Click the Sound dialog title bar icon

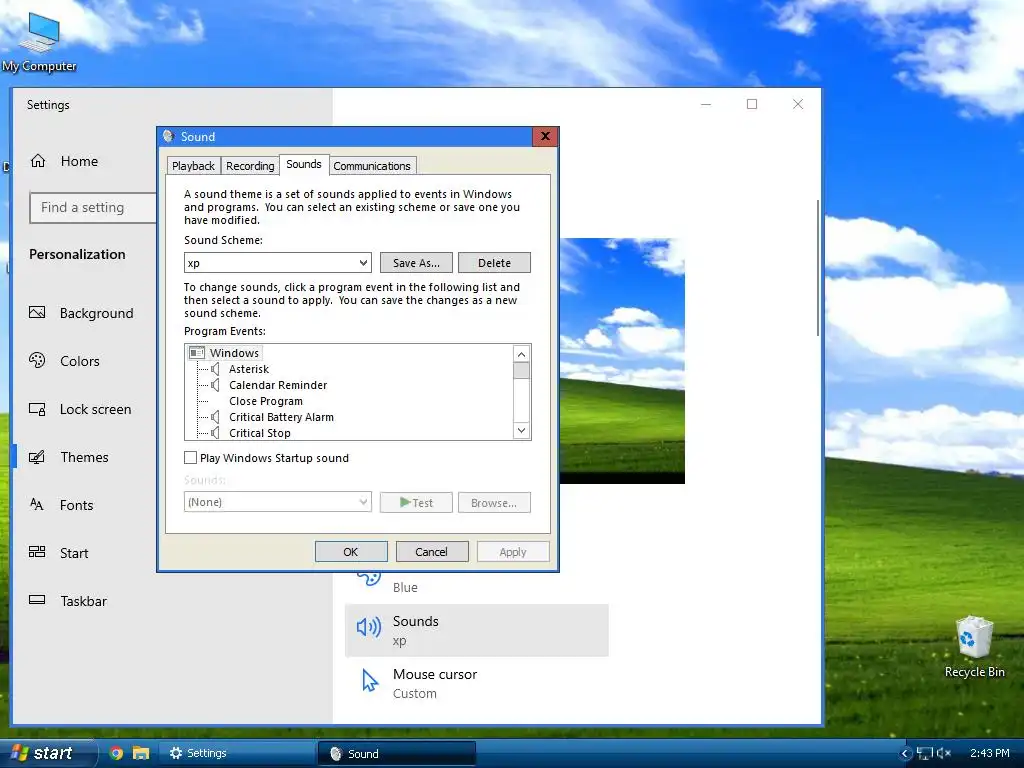click(x=168, y=136)
